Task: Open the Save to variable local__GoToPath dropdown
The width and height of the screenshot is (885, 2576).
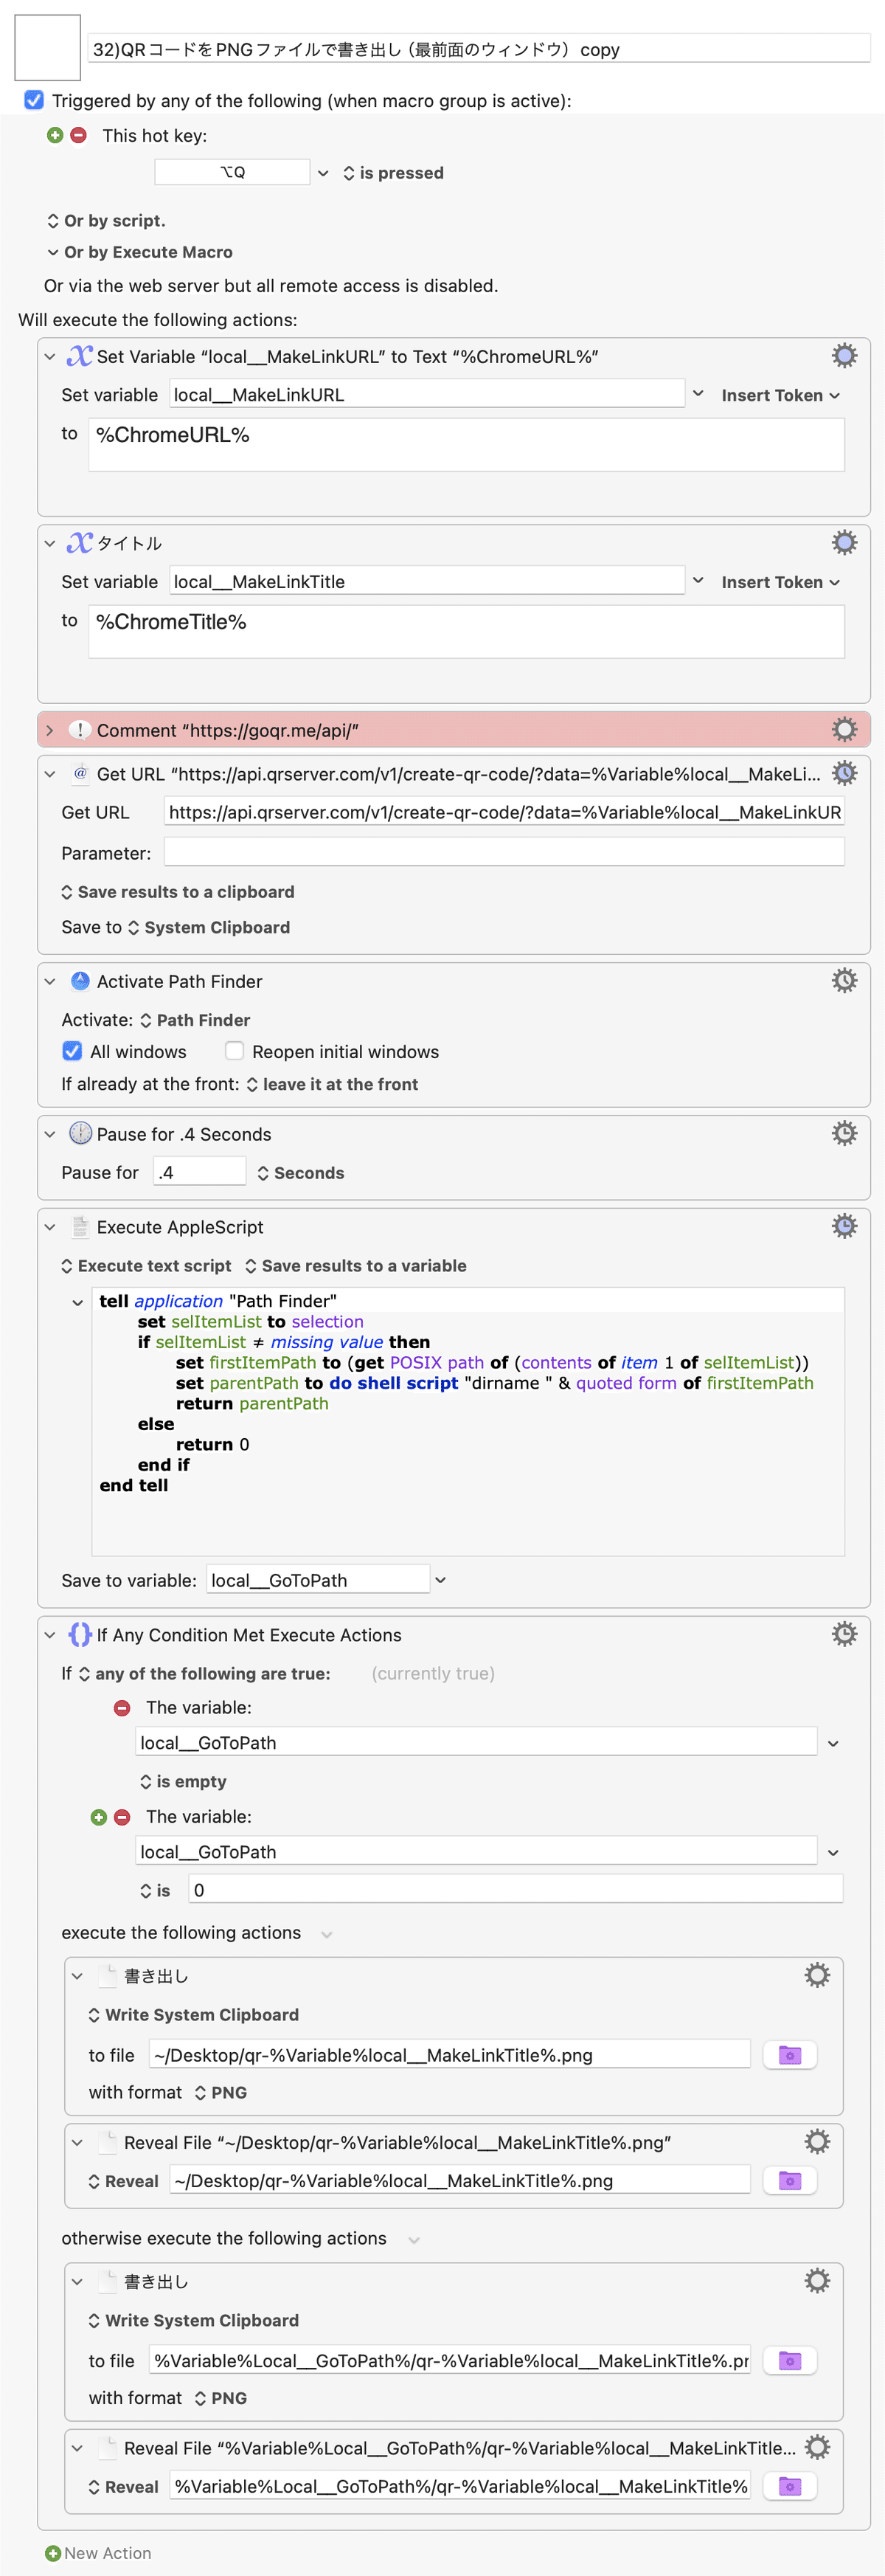Action: point(440,1580)
